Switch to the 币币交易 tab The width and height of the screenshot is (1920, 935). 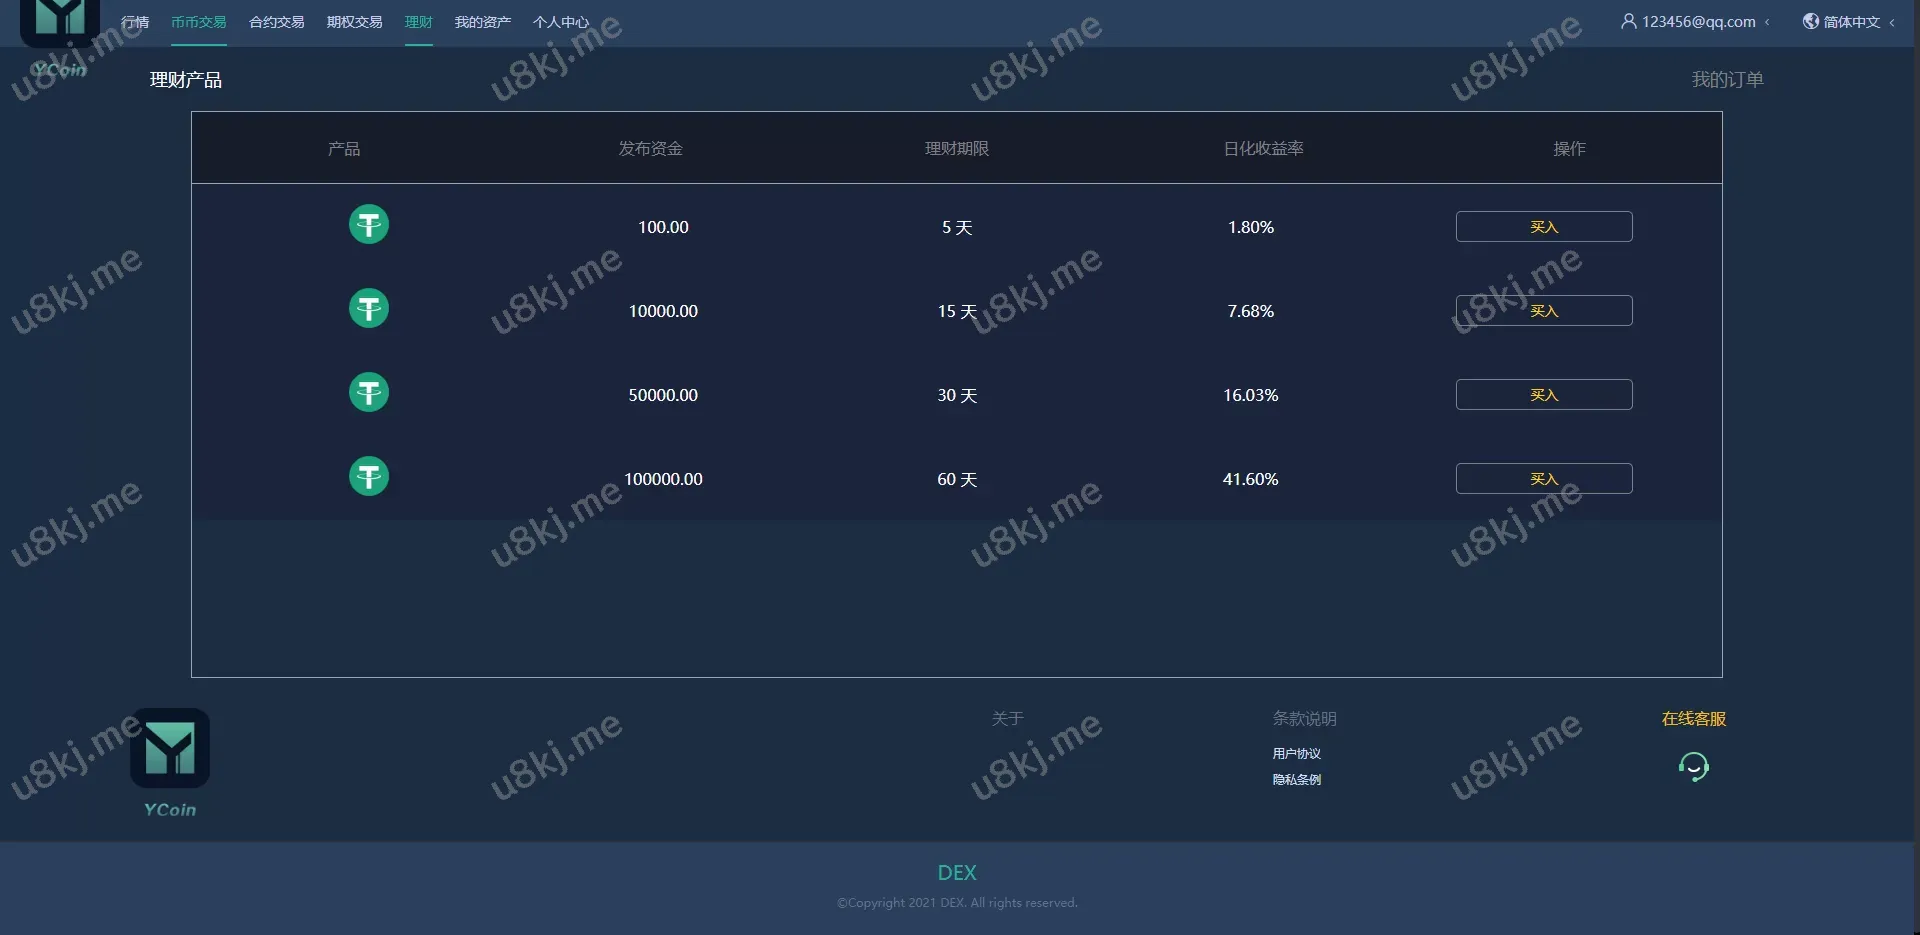(x=198, y=22)
